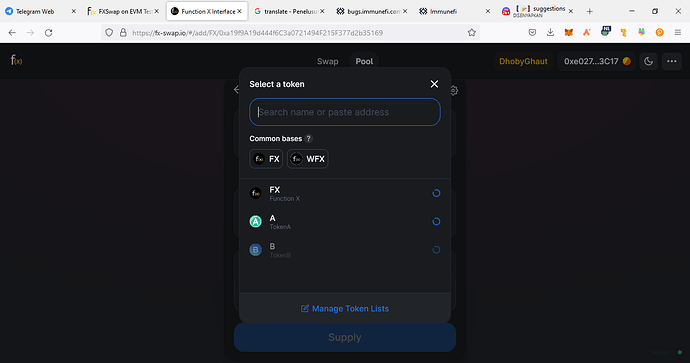The height and width of the screenshot is (363, 690).
Task: Click the Common bases help question mark
Action: point(308,139)
